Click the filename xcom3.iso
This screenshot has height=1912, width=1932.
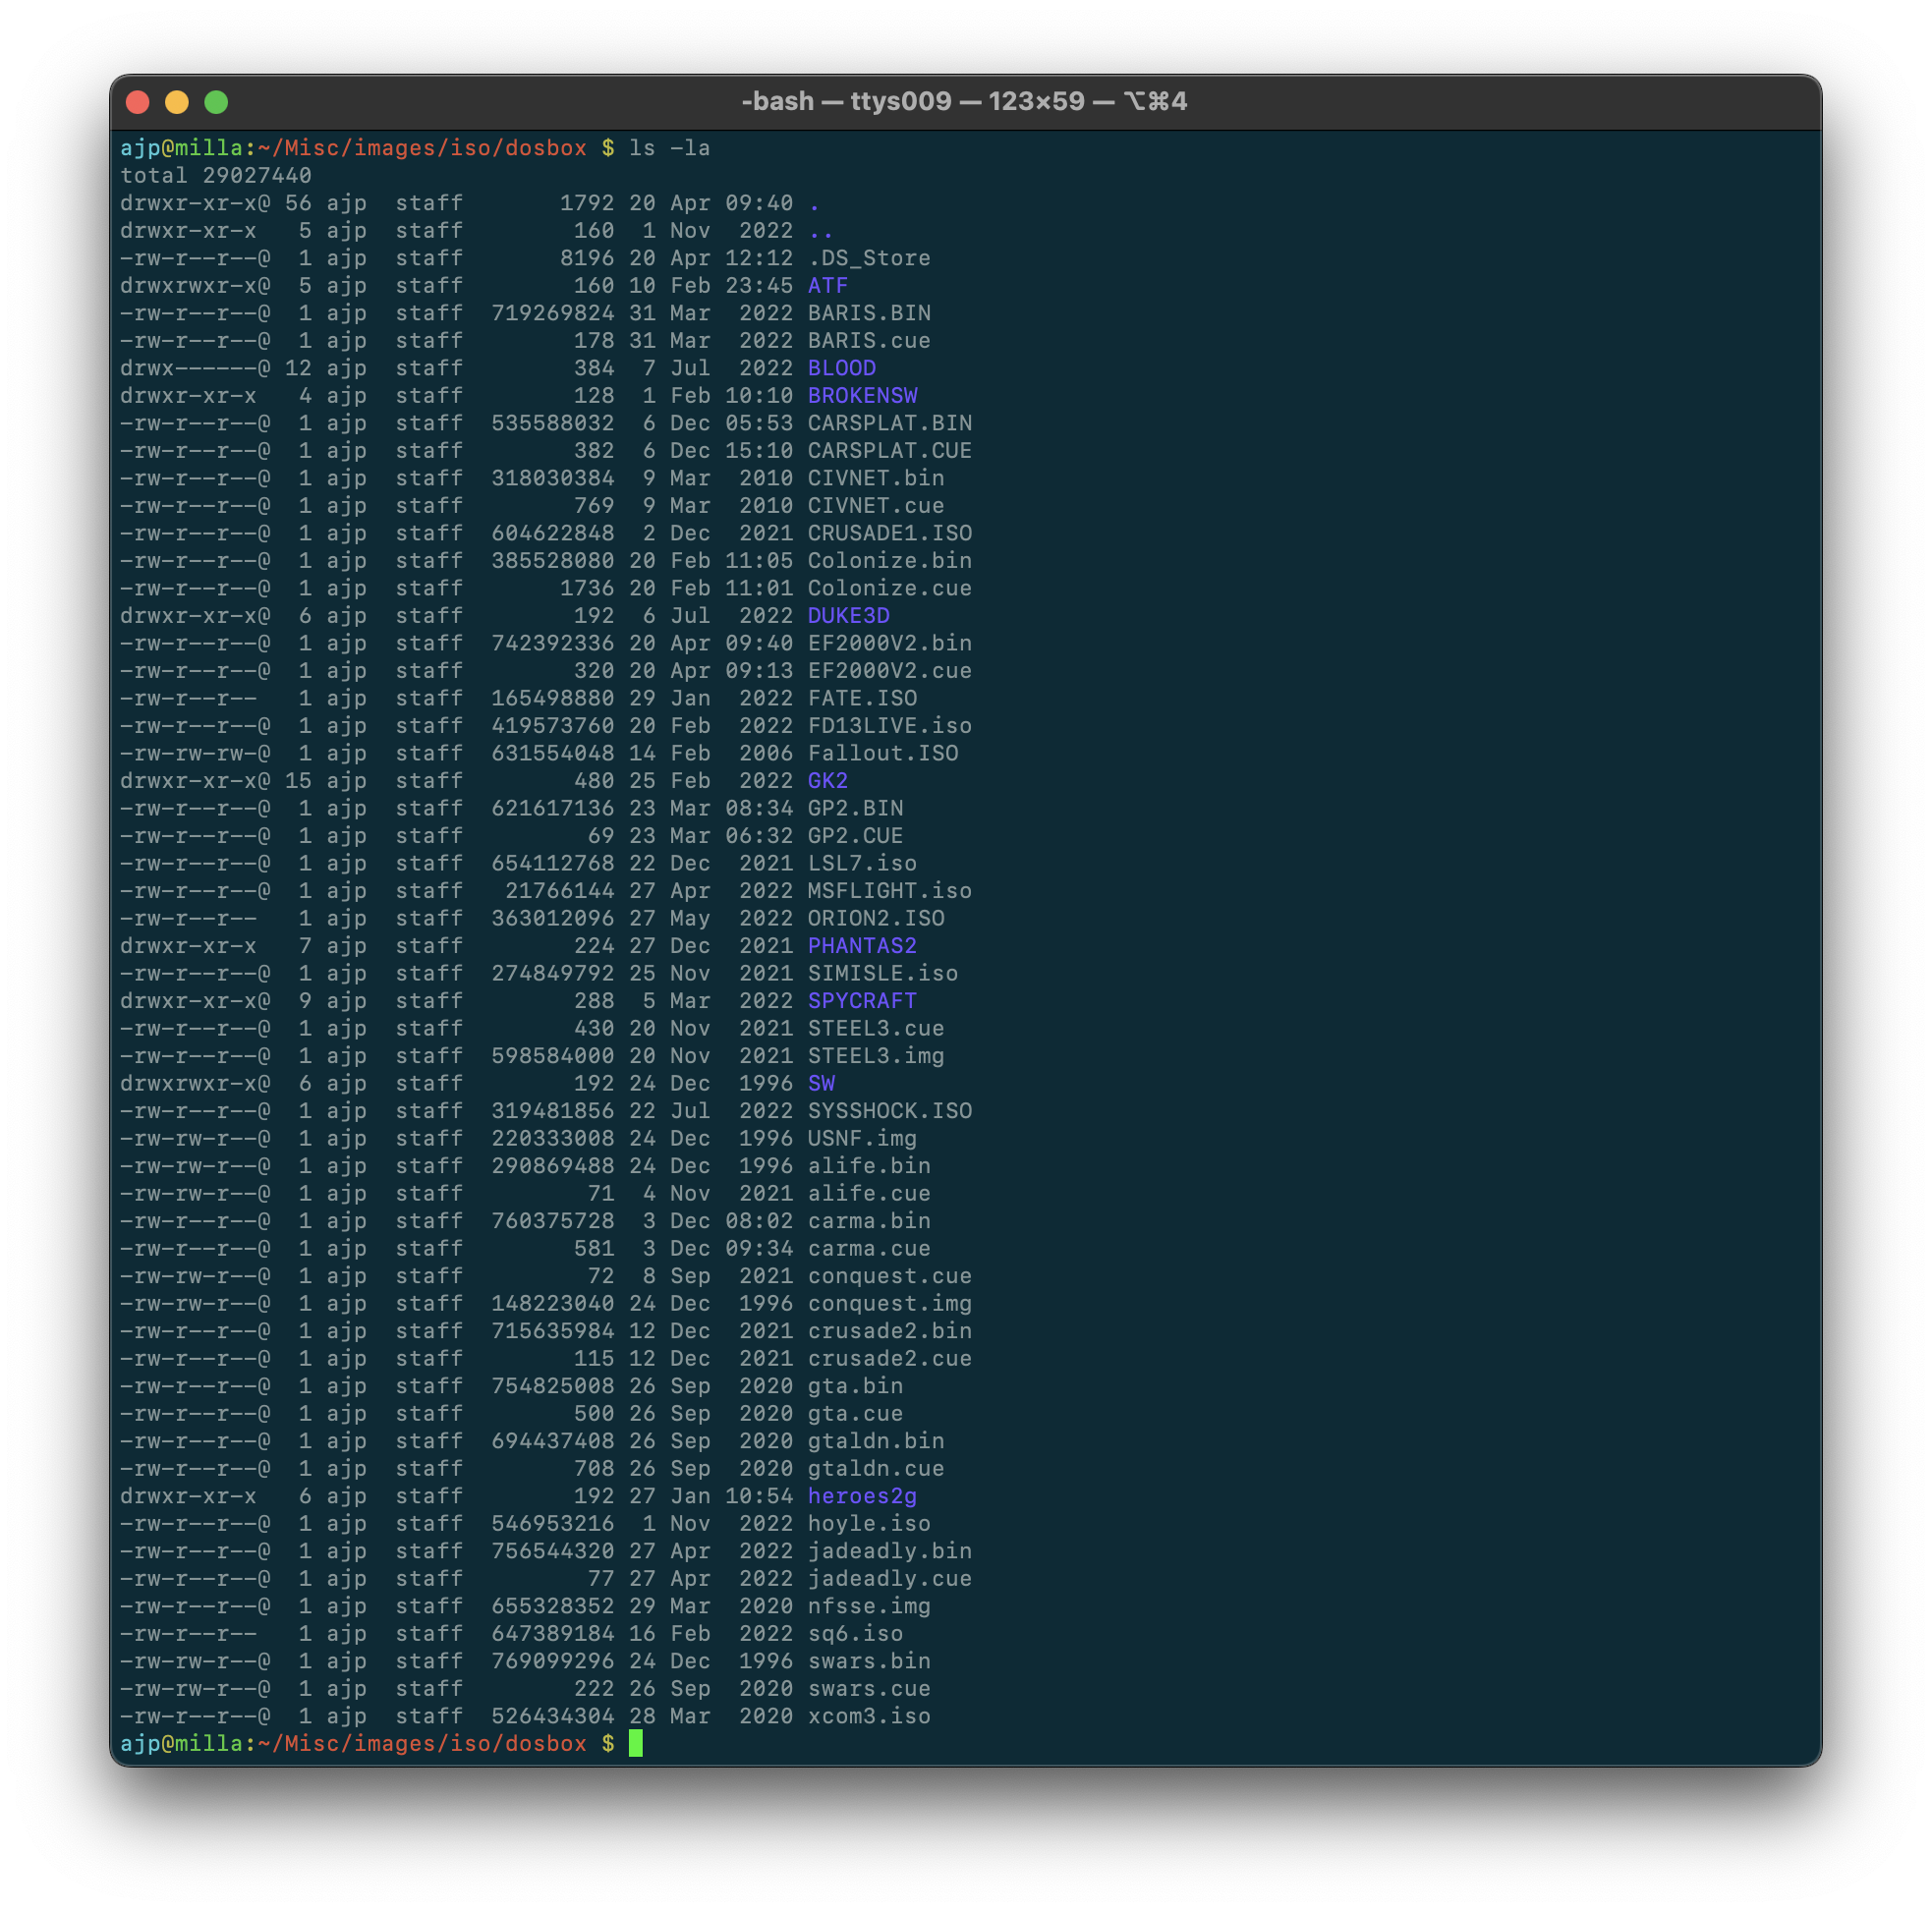tap(869, 1716)
